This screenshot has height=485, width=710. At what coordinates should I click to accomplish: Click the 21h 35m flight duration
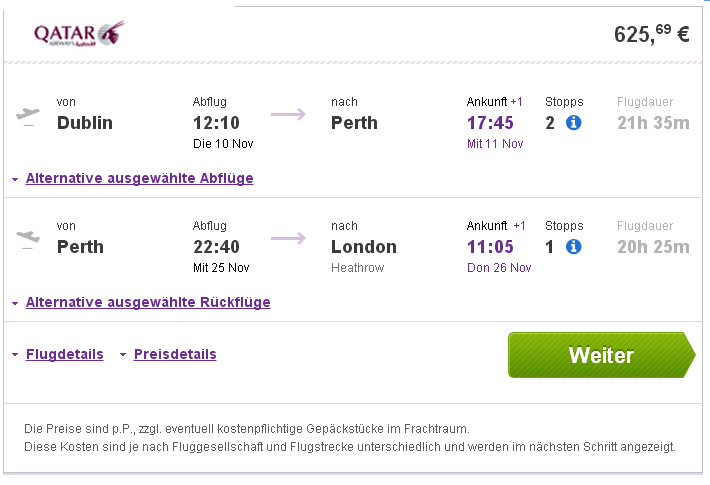[x=653, y=123]
